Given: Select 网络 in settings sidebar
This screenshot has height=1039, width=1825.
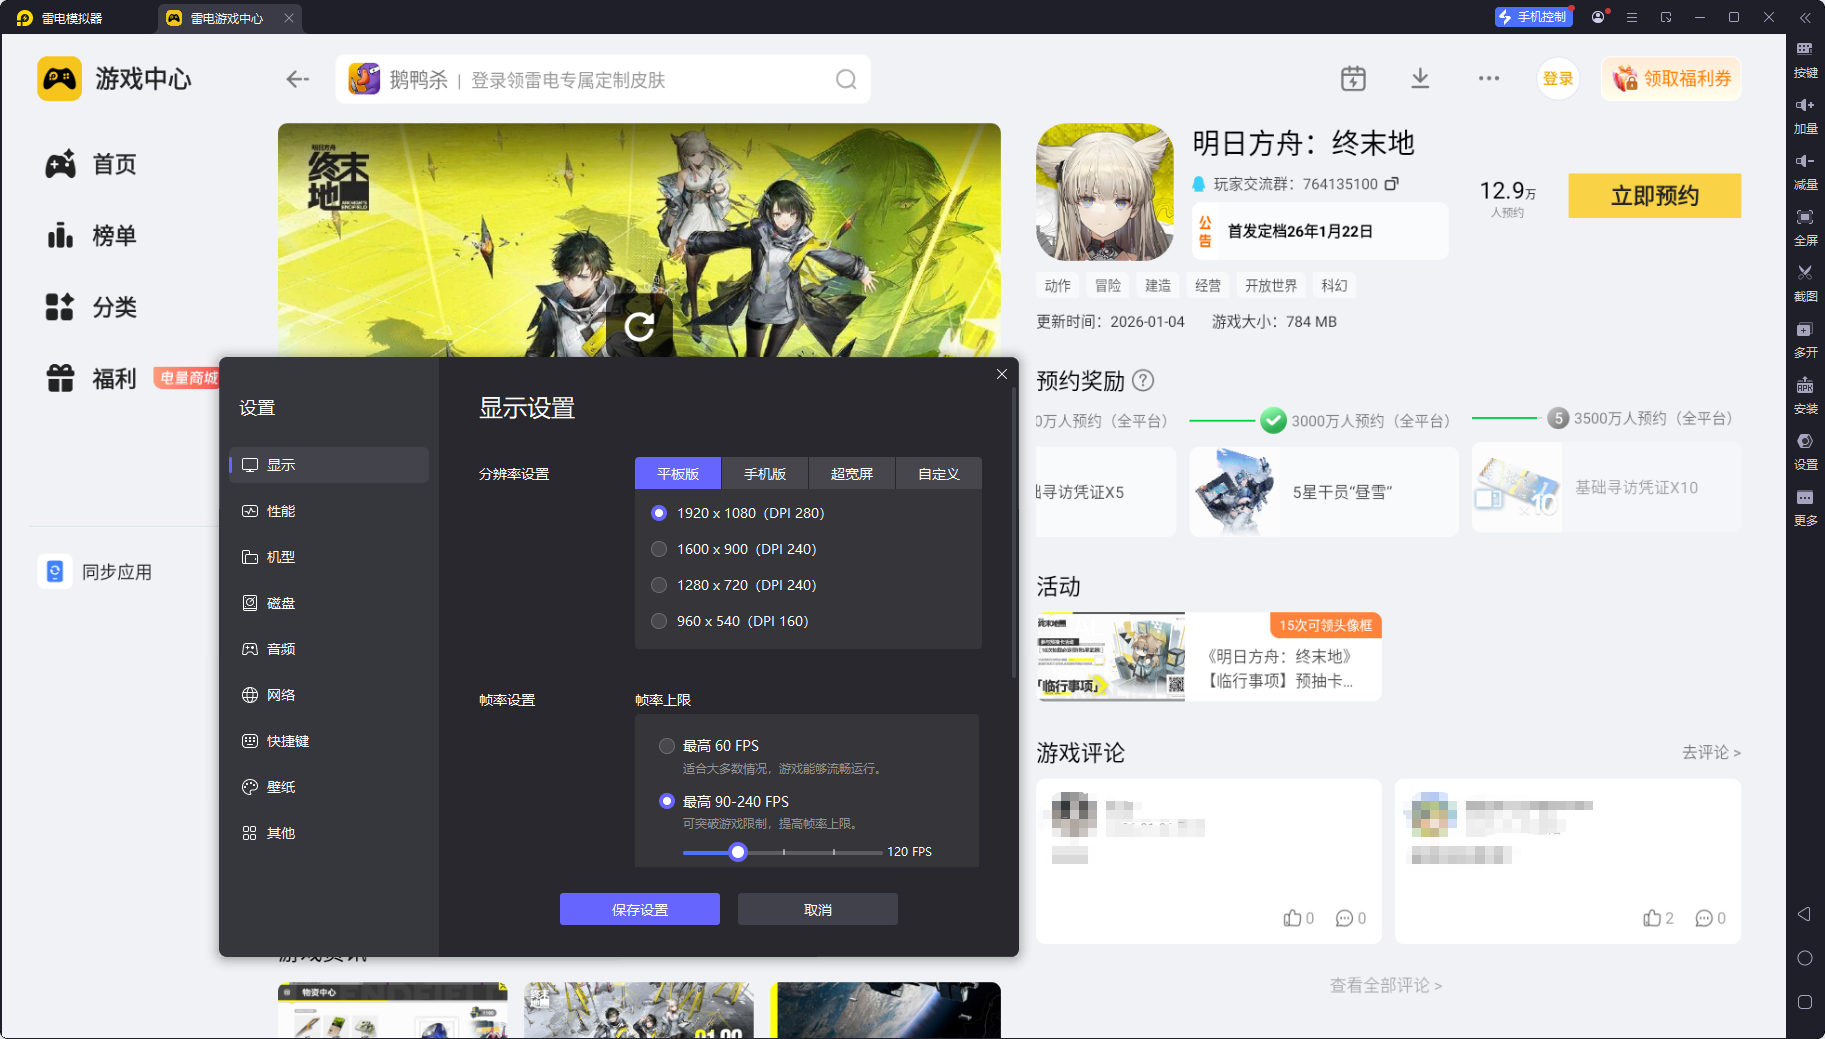Looking at the screenshot, I should click(x=329, y=695).
